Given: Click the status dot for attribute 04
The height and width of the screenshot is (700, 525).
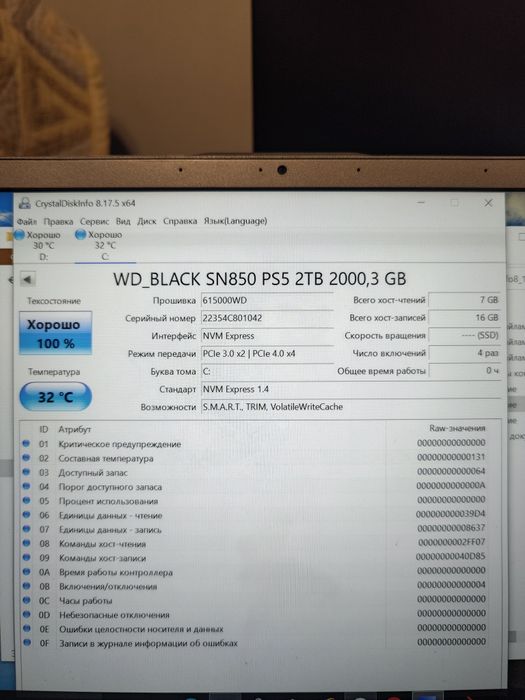Looking at the screenshot, I should point(26,486).
